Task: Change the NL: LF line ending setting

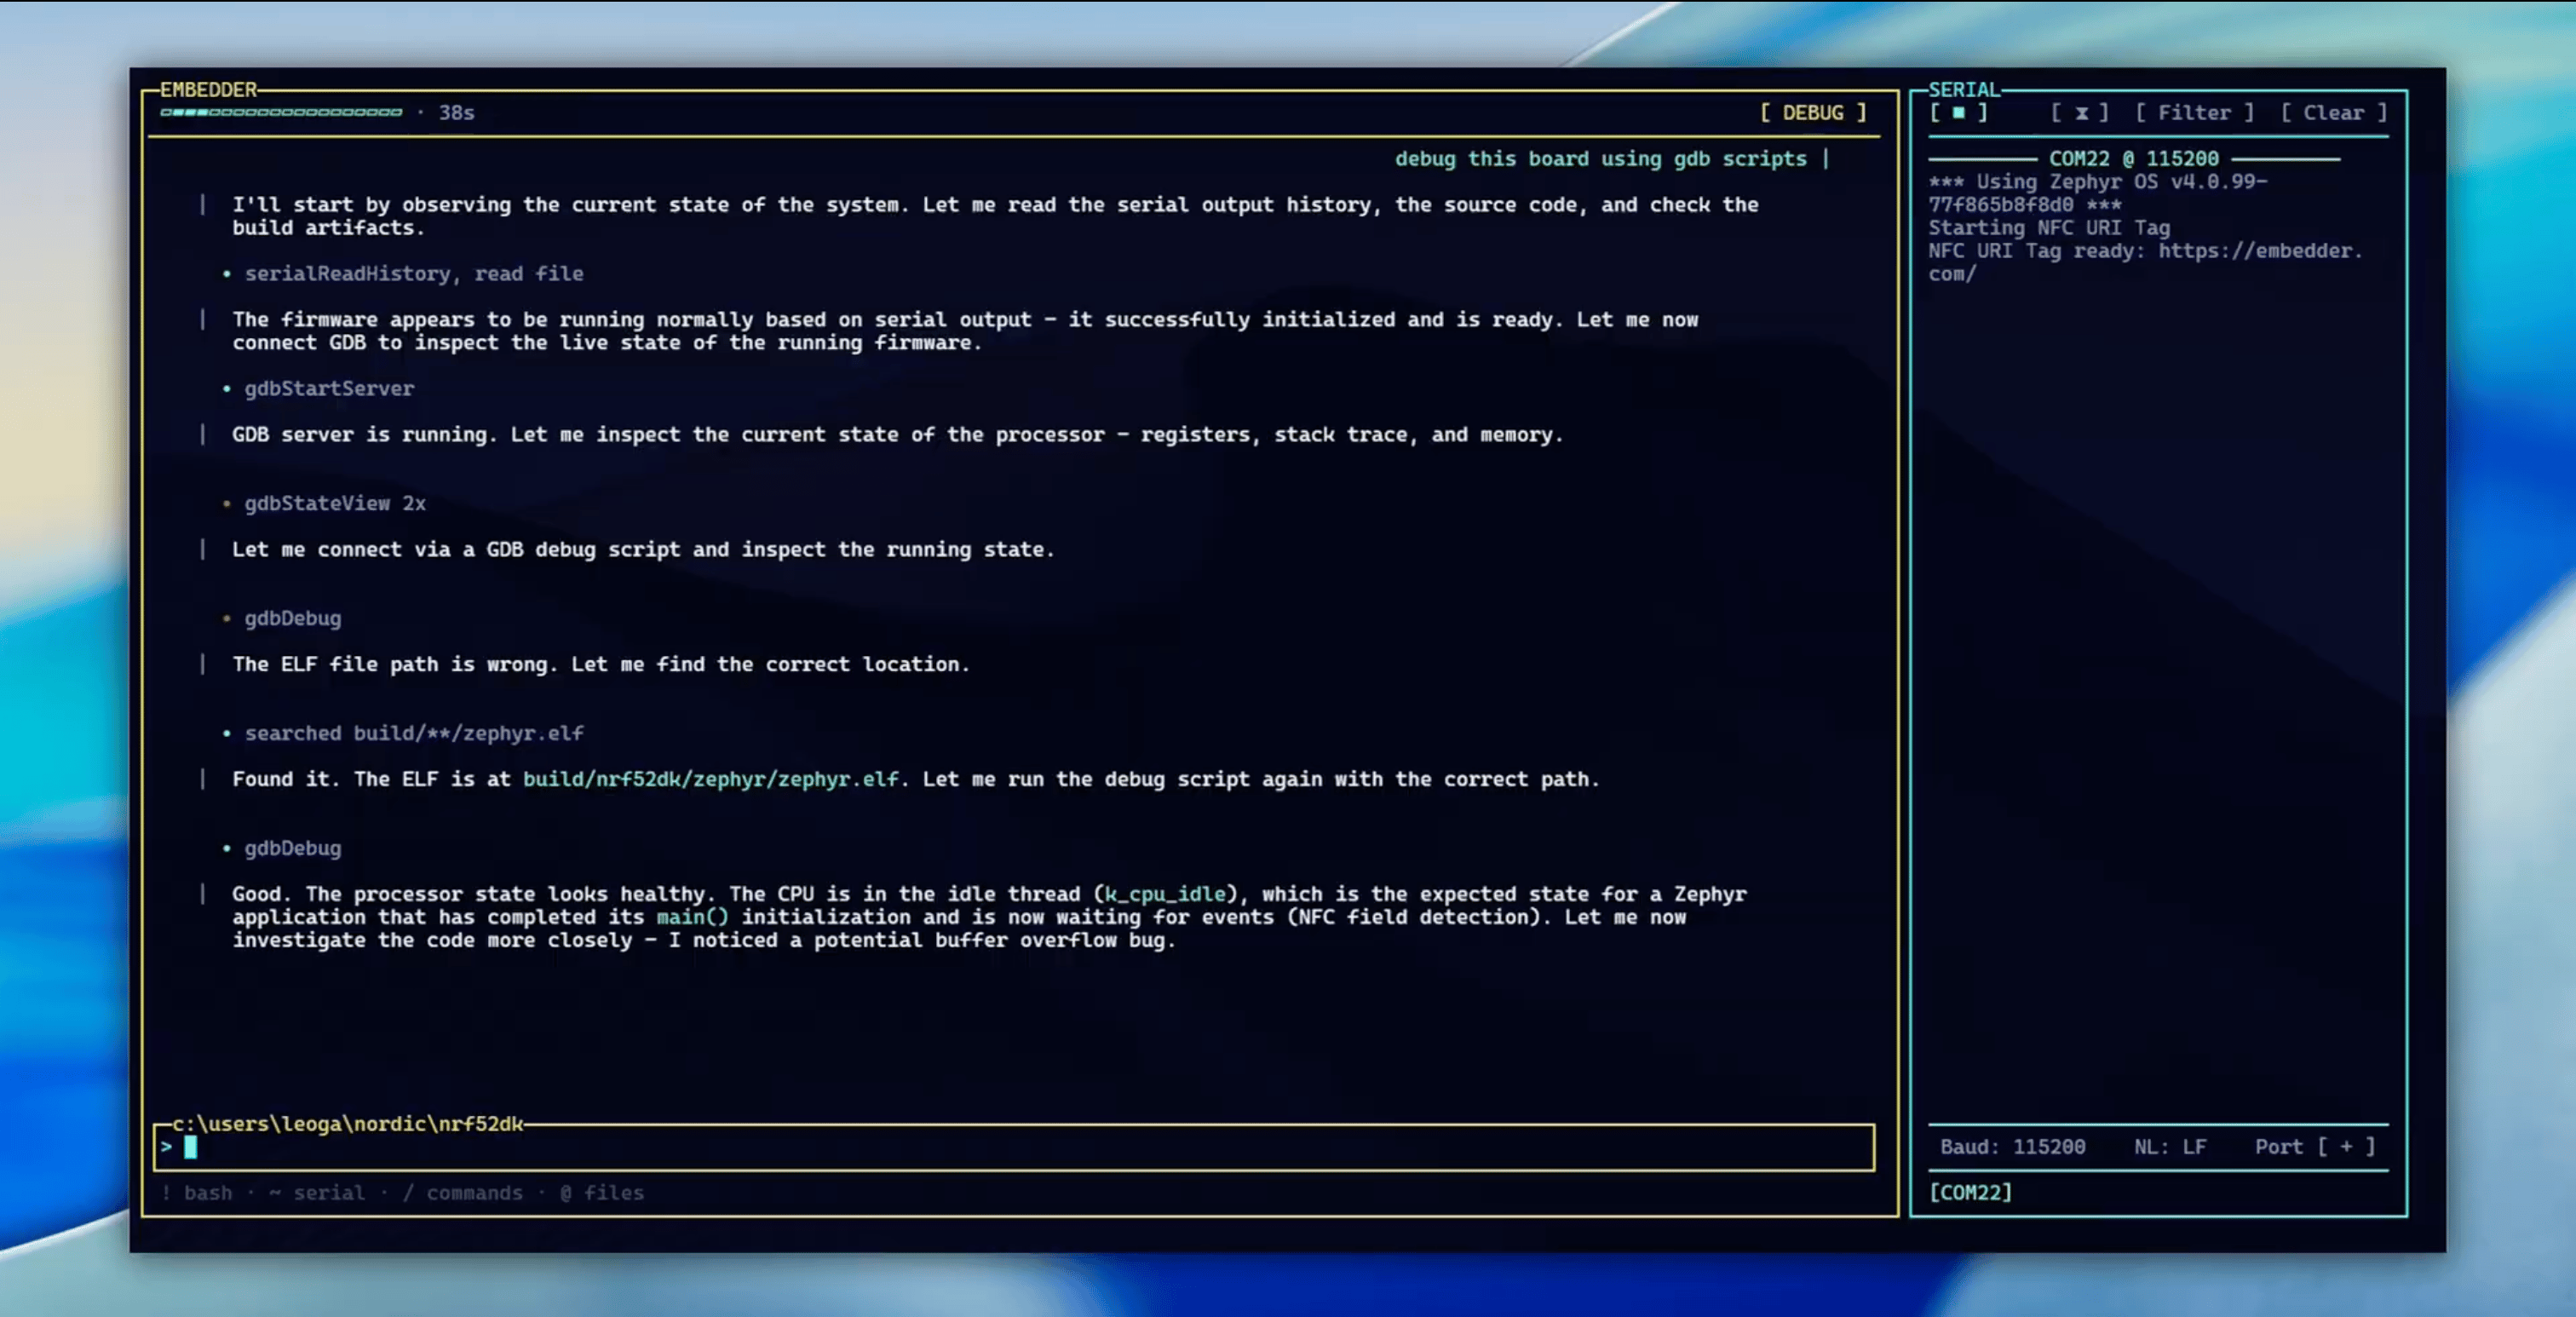Action: coord(2170,1147)
